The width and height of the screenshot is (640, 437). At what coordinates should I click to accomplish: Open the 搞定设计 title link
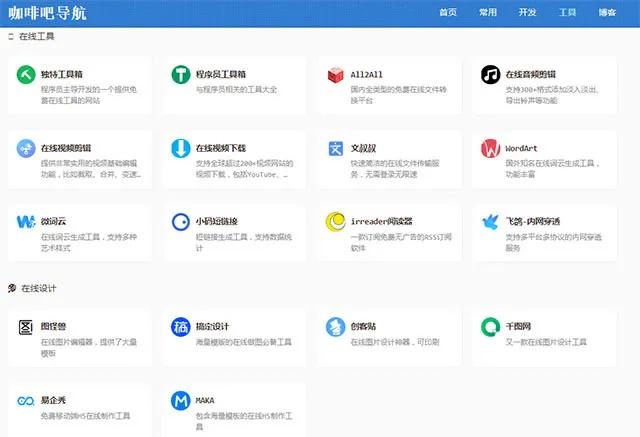coord(212,326)
